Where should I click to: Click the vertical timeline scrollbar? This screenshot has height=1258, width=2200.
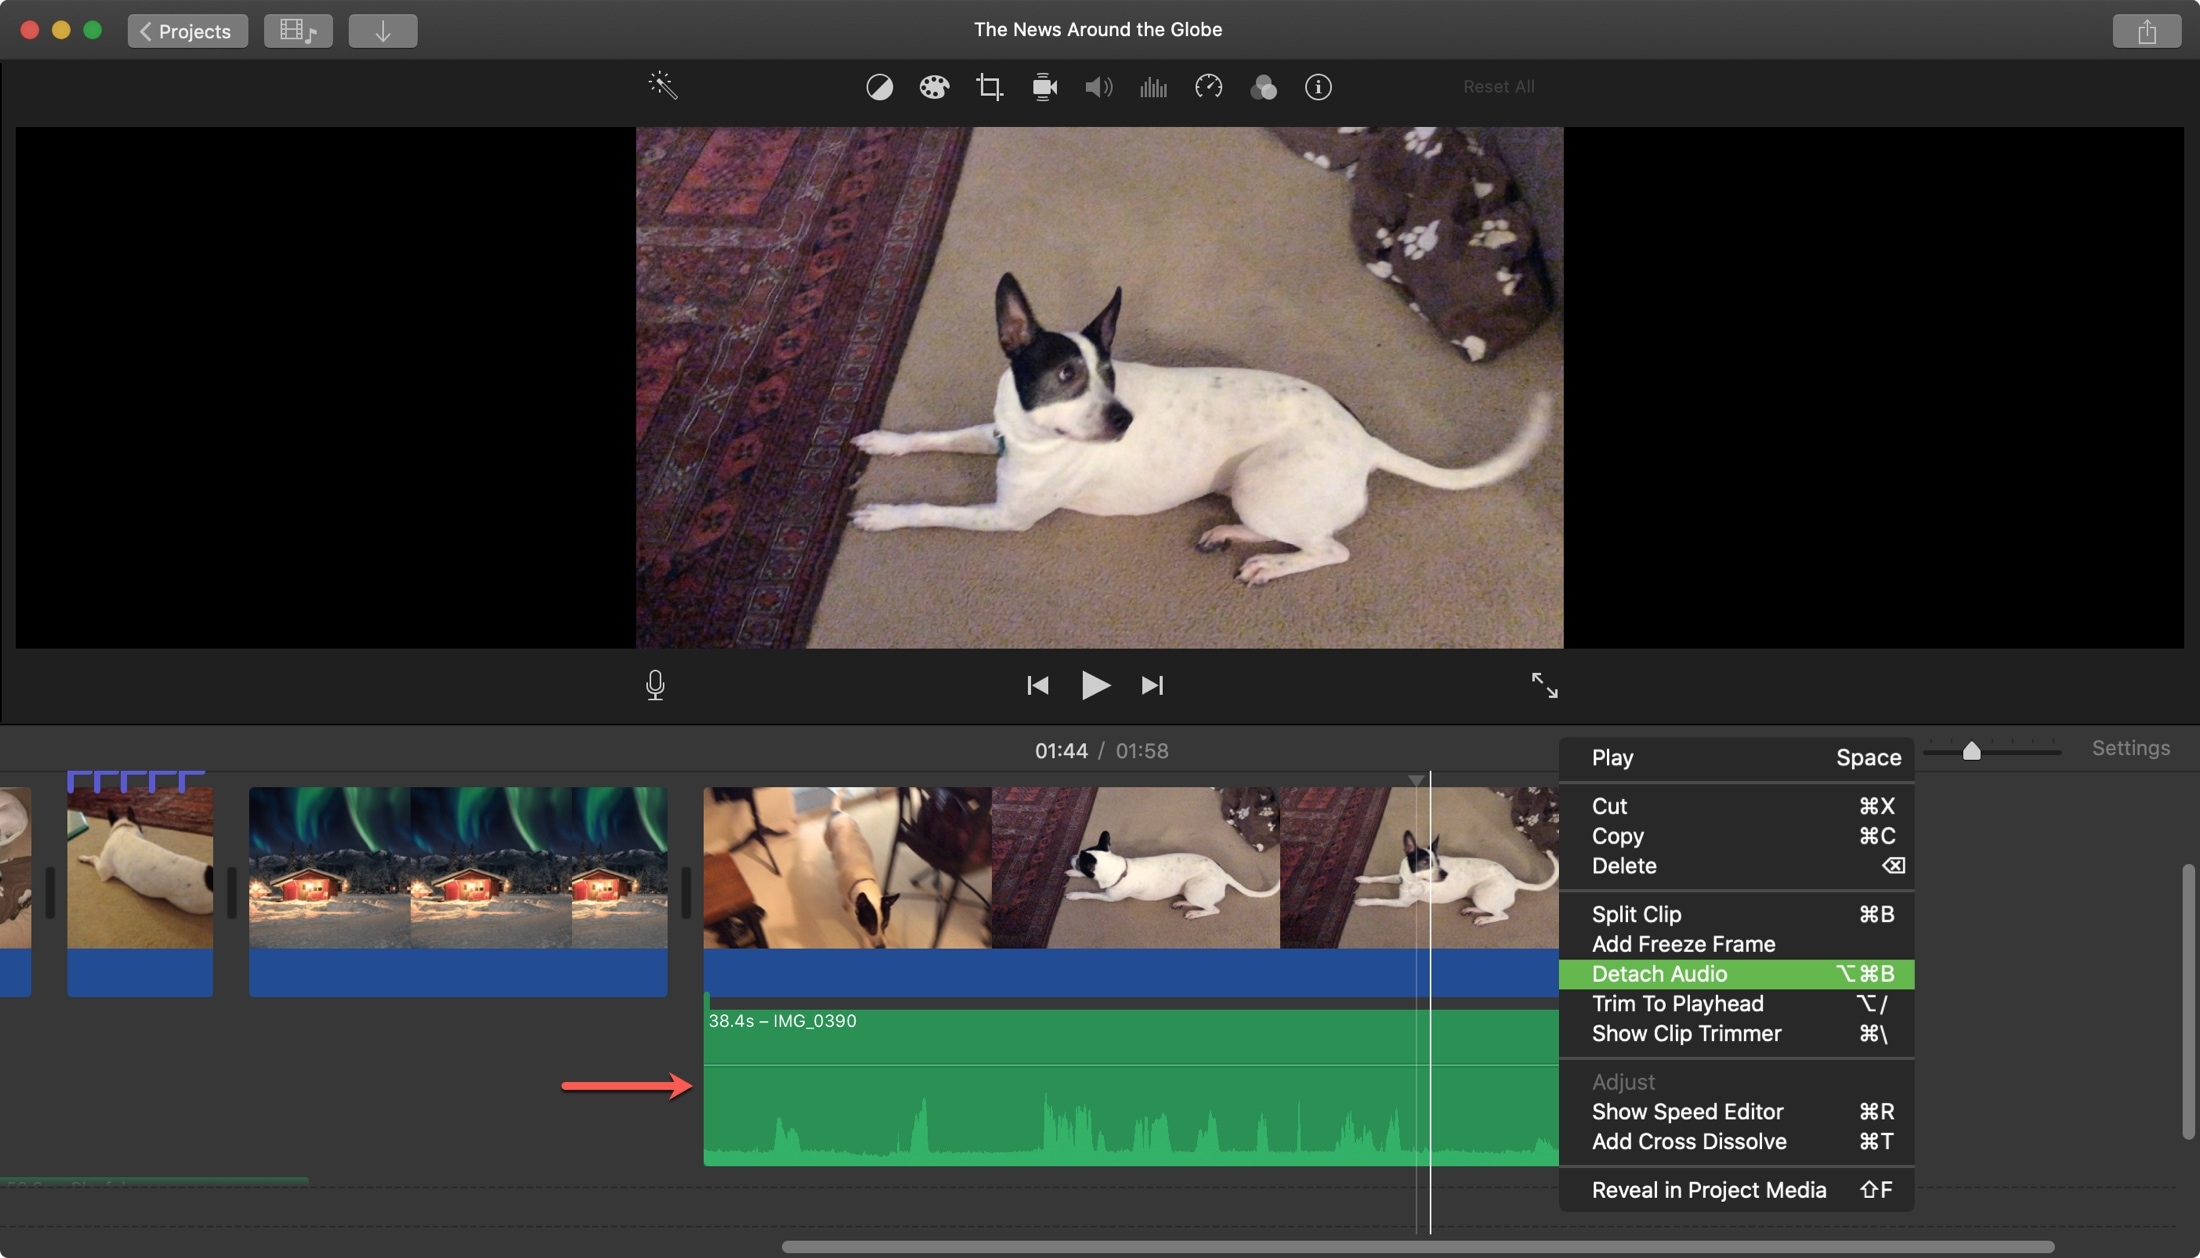tap(2188, 1002)
